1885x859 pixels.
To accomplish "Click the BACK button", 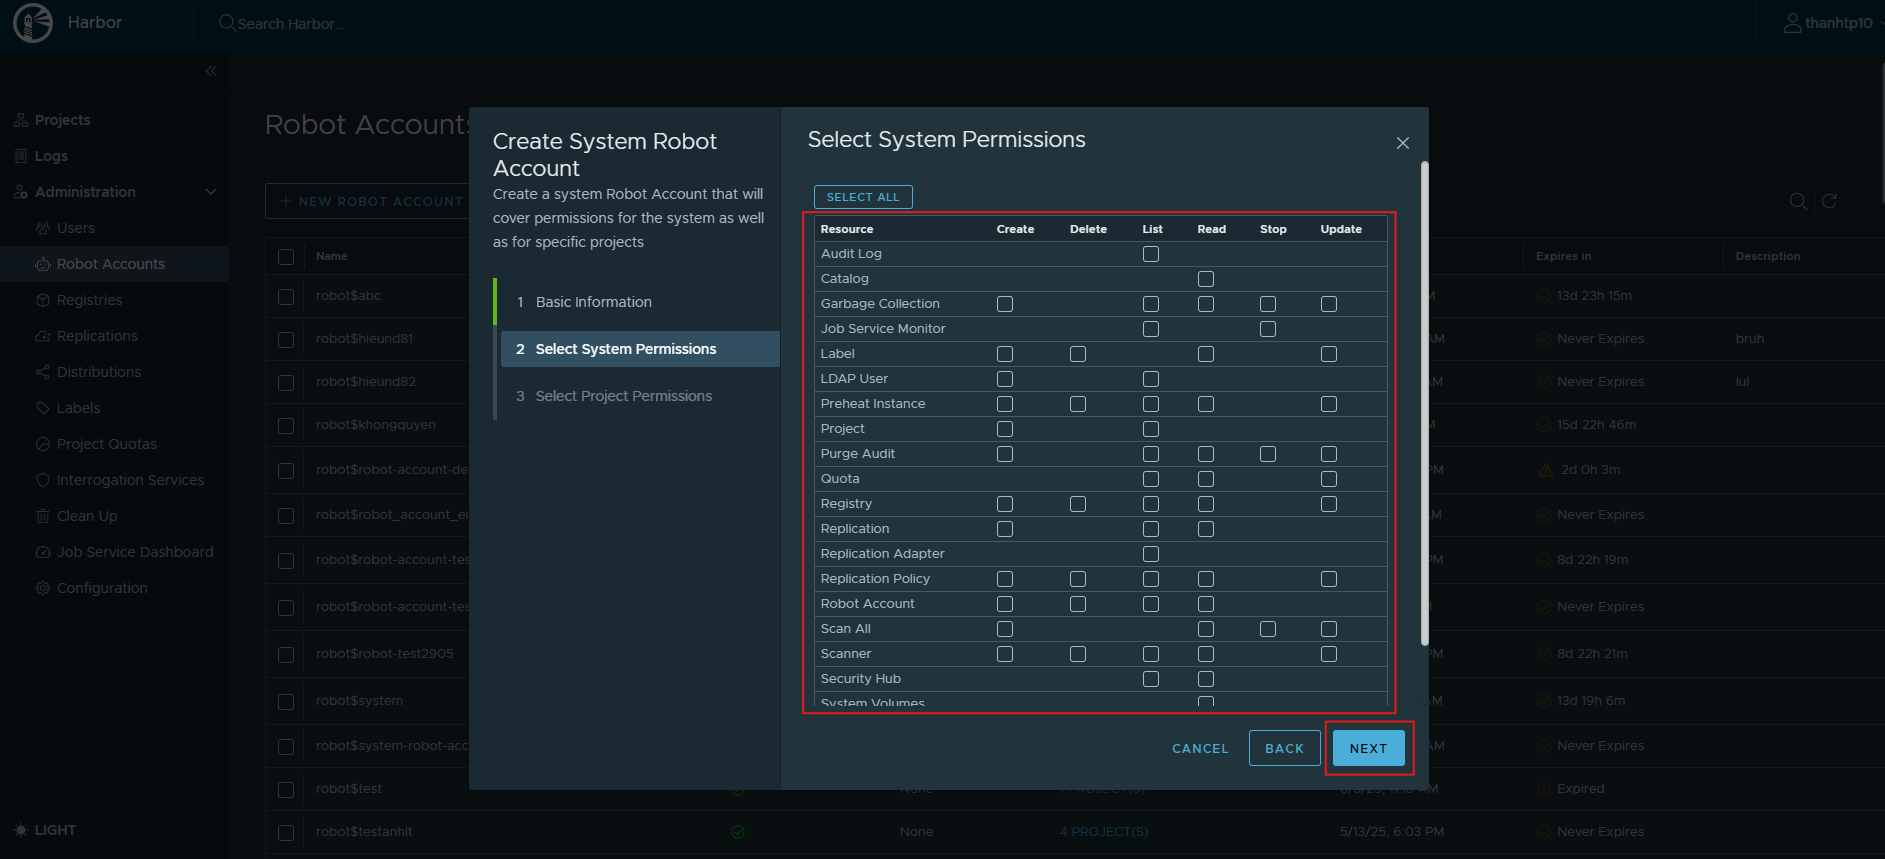I will point(1284,748).
